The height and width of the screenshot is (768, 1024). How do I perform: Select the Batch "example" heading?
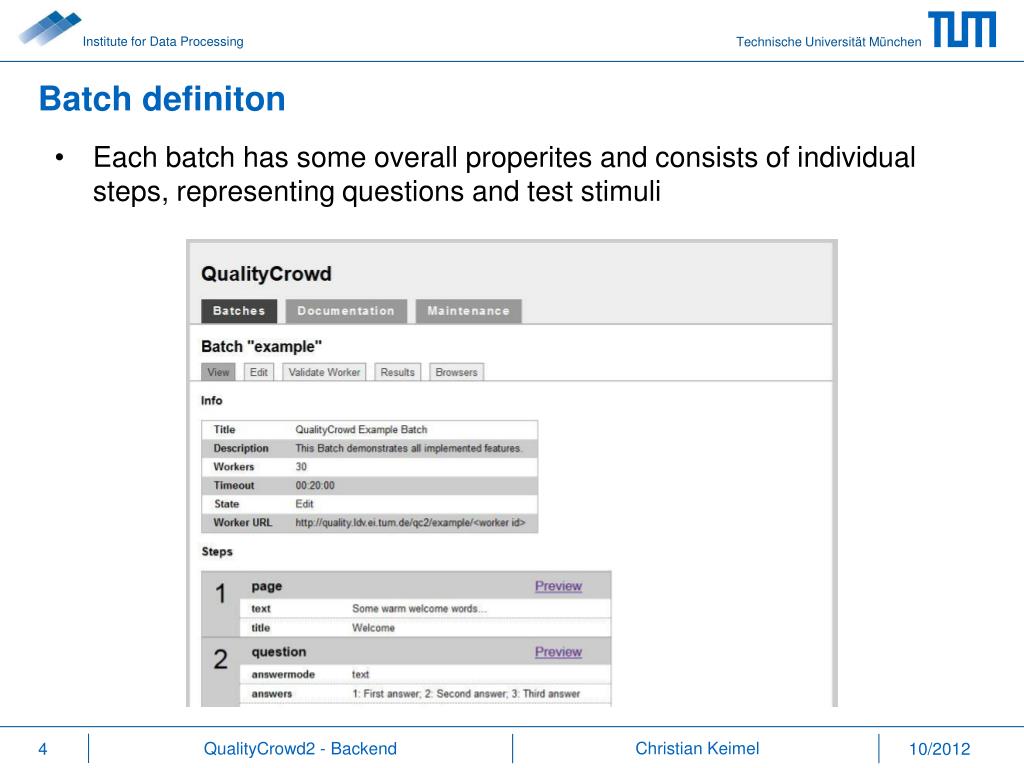click(261, 347)
